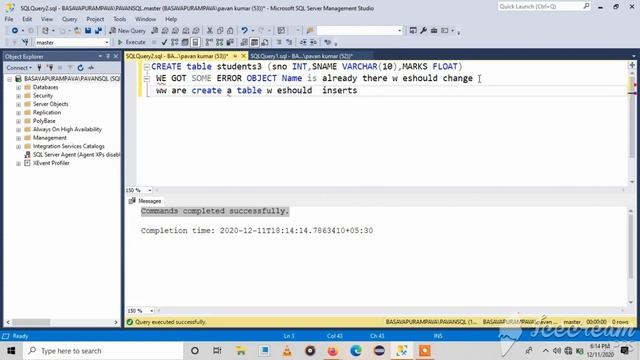The image size is (640, 360).
Task: Close the SQLQuery2.sql tab
Action: point(244,56)
